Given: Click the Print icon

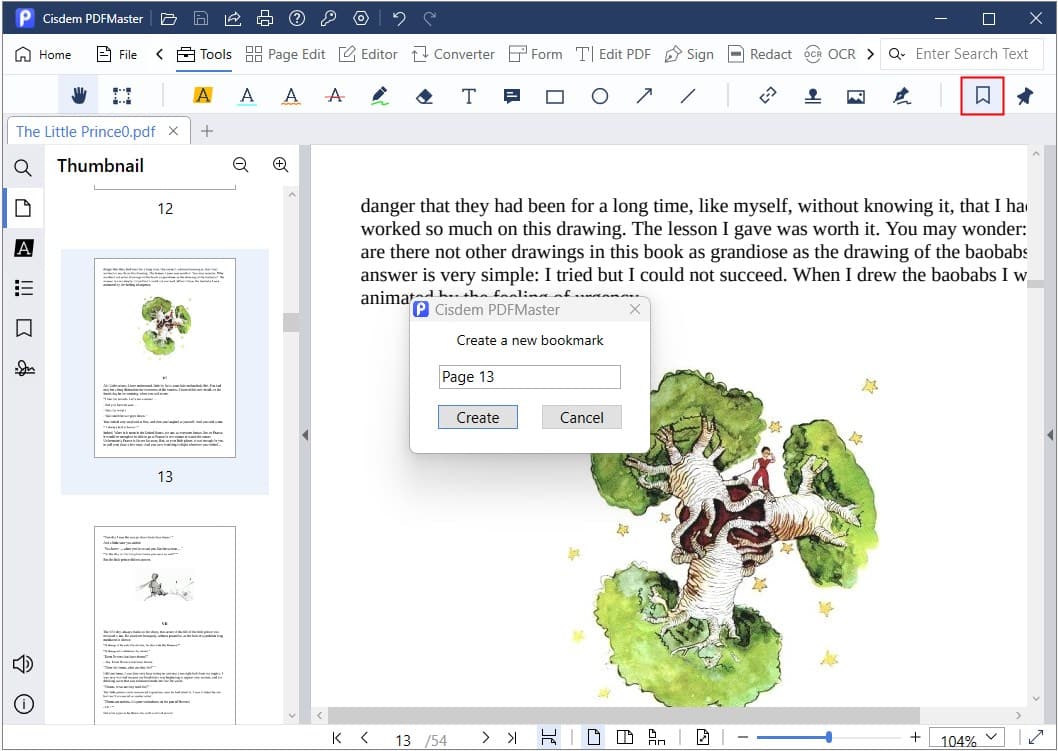Looking at the screenshot, I should tap(264, 18).
